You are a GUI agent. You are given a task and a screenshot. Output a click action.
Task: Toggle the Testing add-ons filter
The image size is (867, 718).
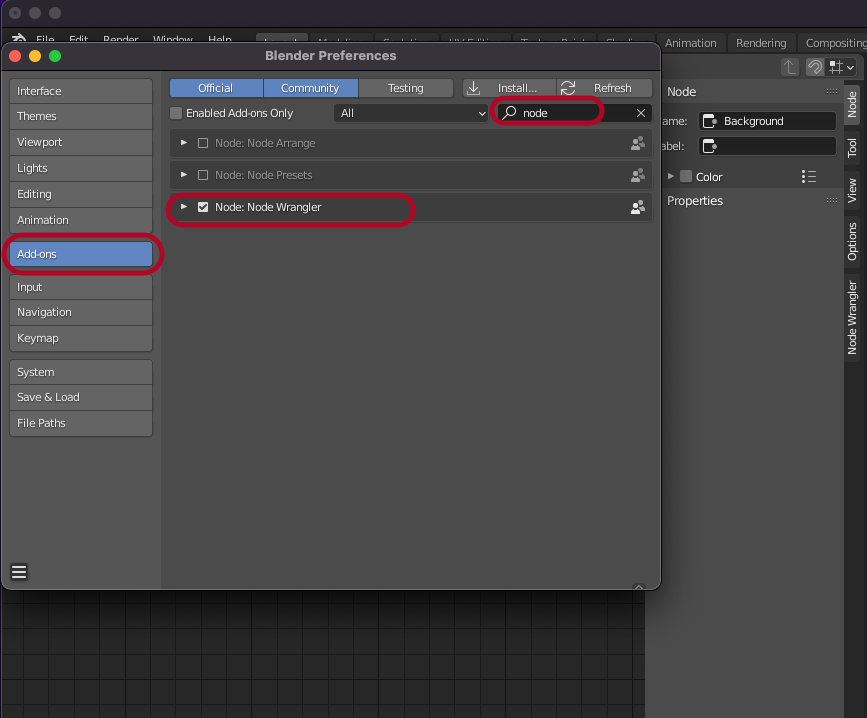(x=406, y=88)
